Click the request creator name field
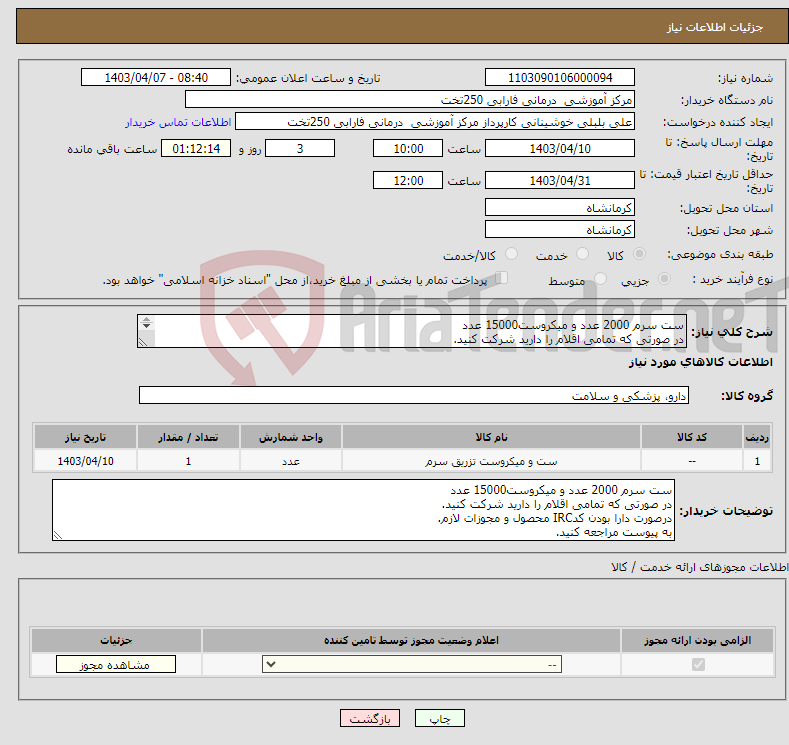This screenshot has height=745, width=789. click(x=435, y=122)
